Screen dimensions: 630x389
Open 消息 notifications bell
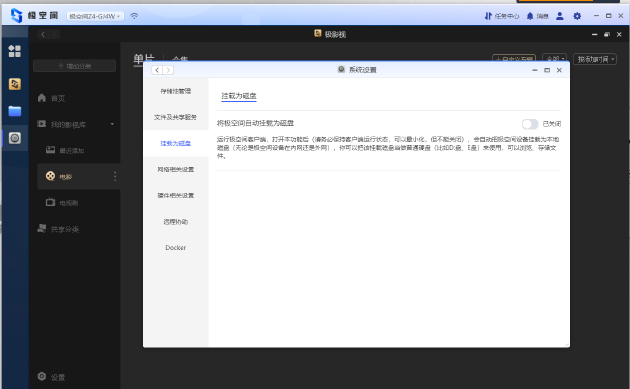tap(538, 16)
